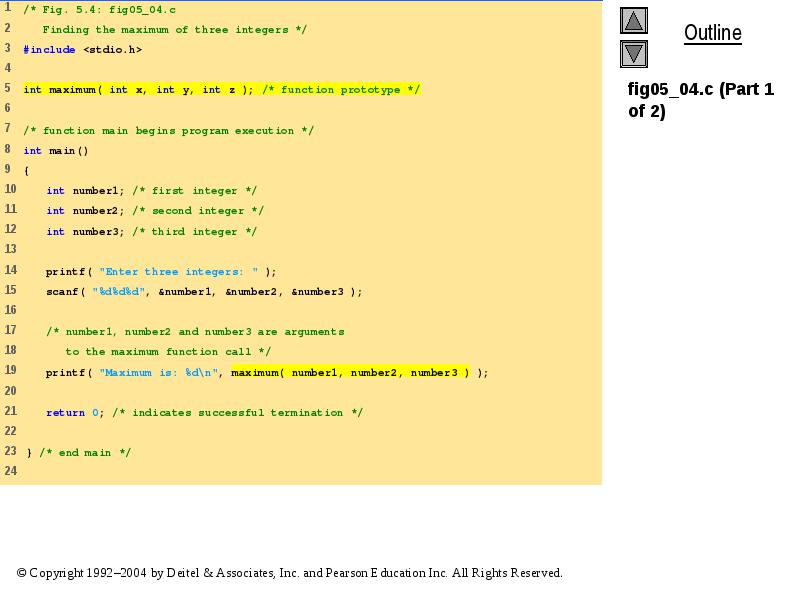Click the highlighted 'maximum( number1, number2, number3 )' call

350,372
